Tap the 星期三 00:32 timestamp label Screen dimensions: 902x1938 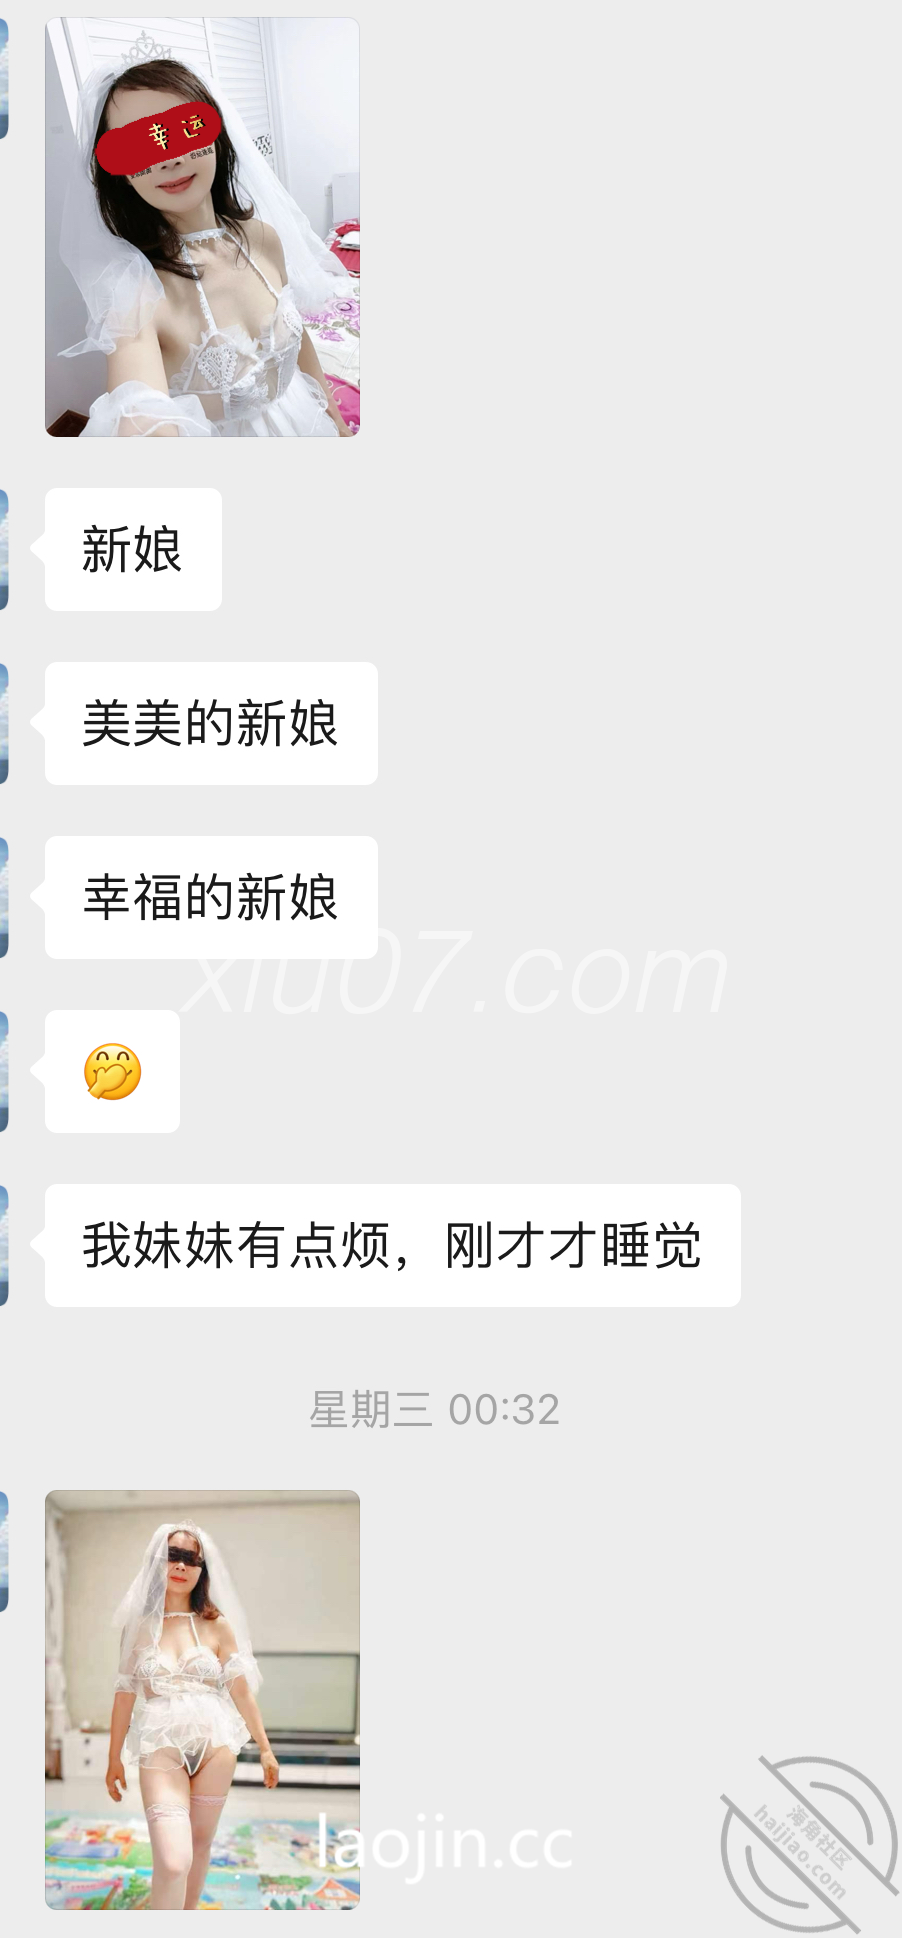point(434,1409)
